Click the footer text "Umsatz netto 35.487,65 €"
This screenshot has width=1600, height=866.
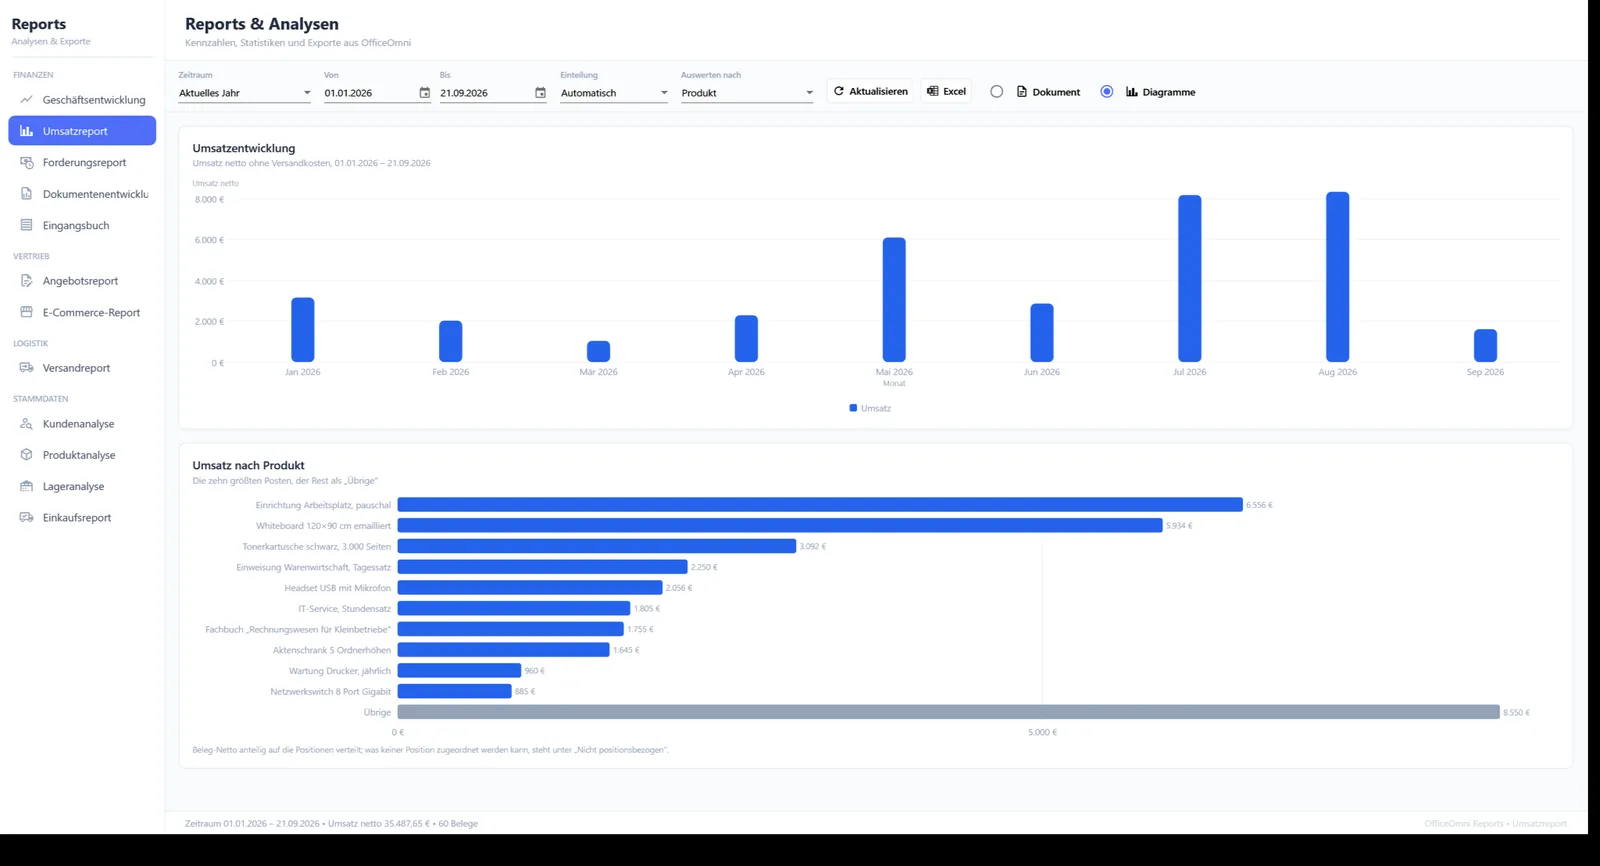(x=379, y=824)
